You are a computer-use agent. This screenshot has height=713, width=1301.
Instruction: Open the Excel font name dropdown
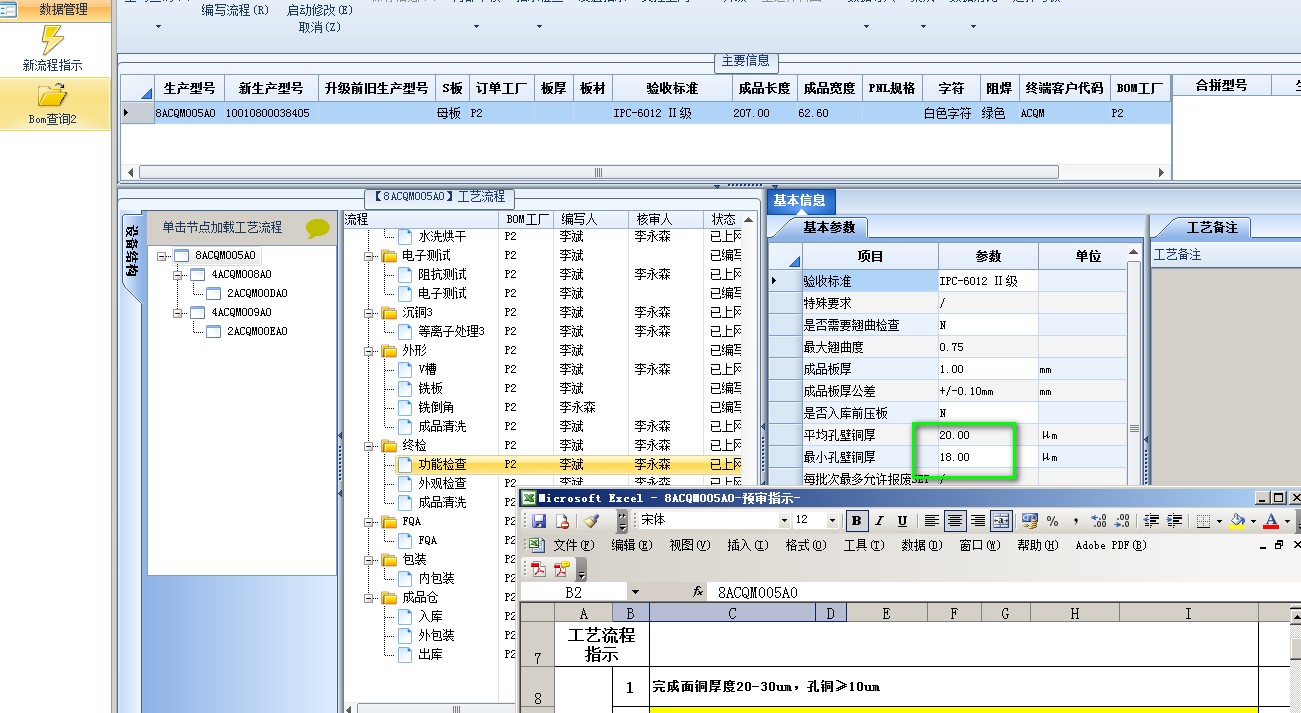[784, 521]
